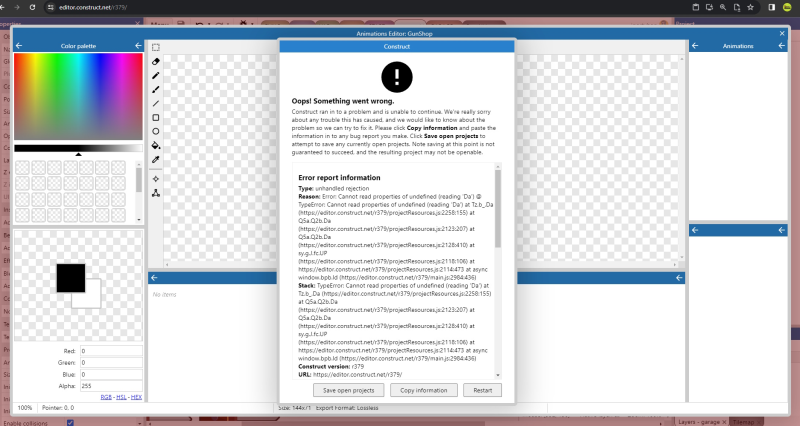
Task: Open browser side panel icon
Action: [x=771, y=7]
